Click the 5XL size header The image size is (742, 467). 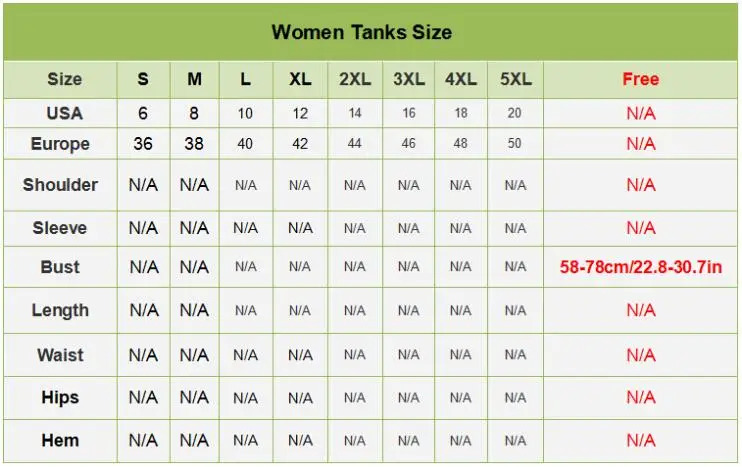[515, 79]
